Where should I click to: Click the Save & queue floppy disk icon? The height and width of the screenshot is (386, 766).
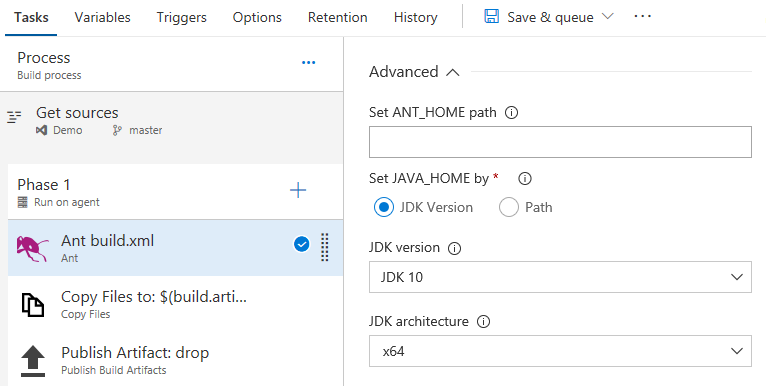point(491,17)
